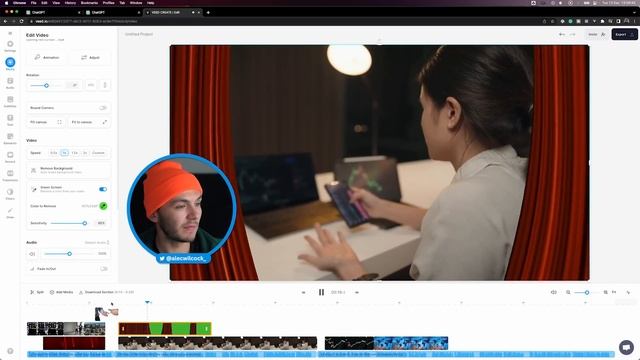Click the Untitled Project name field
Screen dimensions: 640x360
[x=139, y=34]
